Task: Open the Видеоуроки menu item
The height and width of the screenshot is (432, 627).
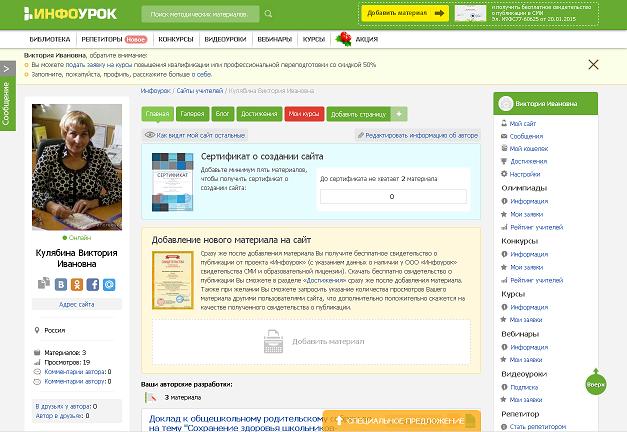Action: (x=225, y=39)
